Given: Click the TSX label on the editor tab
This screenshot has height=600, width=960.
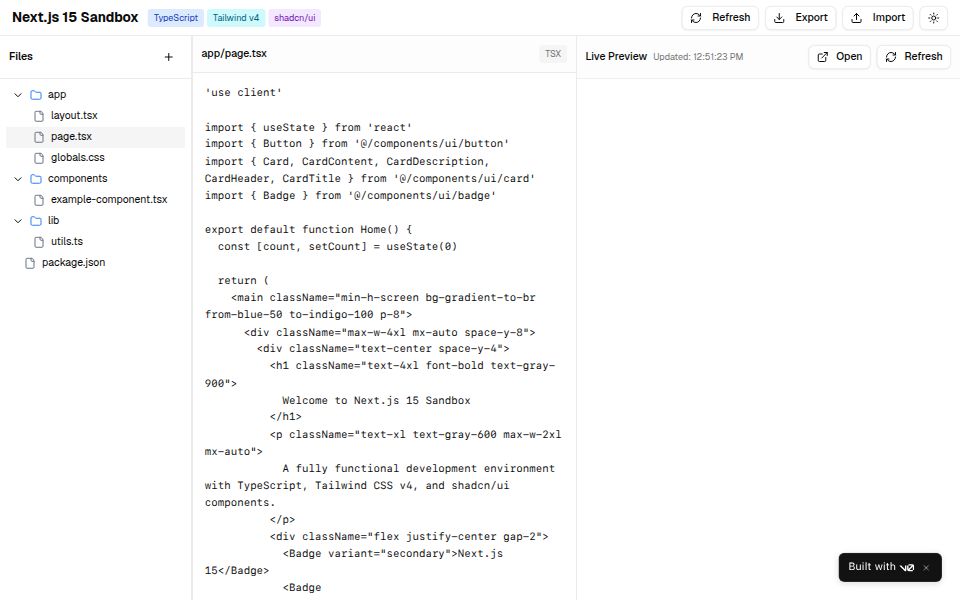Looking at the screenshot, I should [553, 53].
